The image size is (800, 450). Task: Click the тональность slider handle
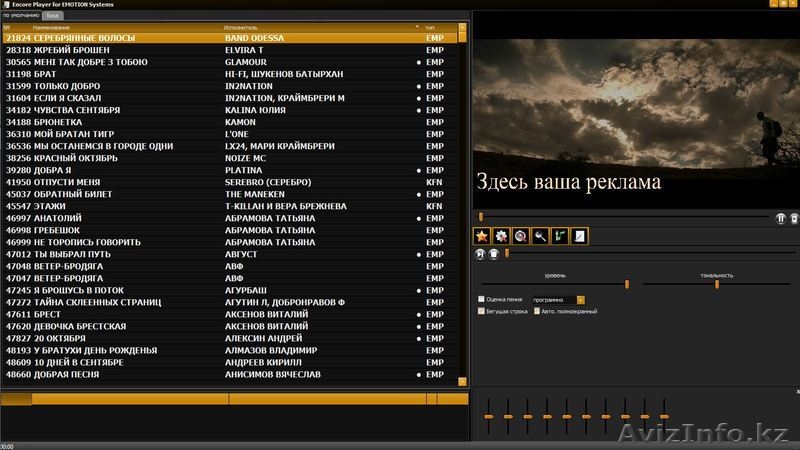pos(717,284)
